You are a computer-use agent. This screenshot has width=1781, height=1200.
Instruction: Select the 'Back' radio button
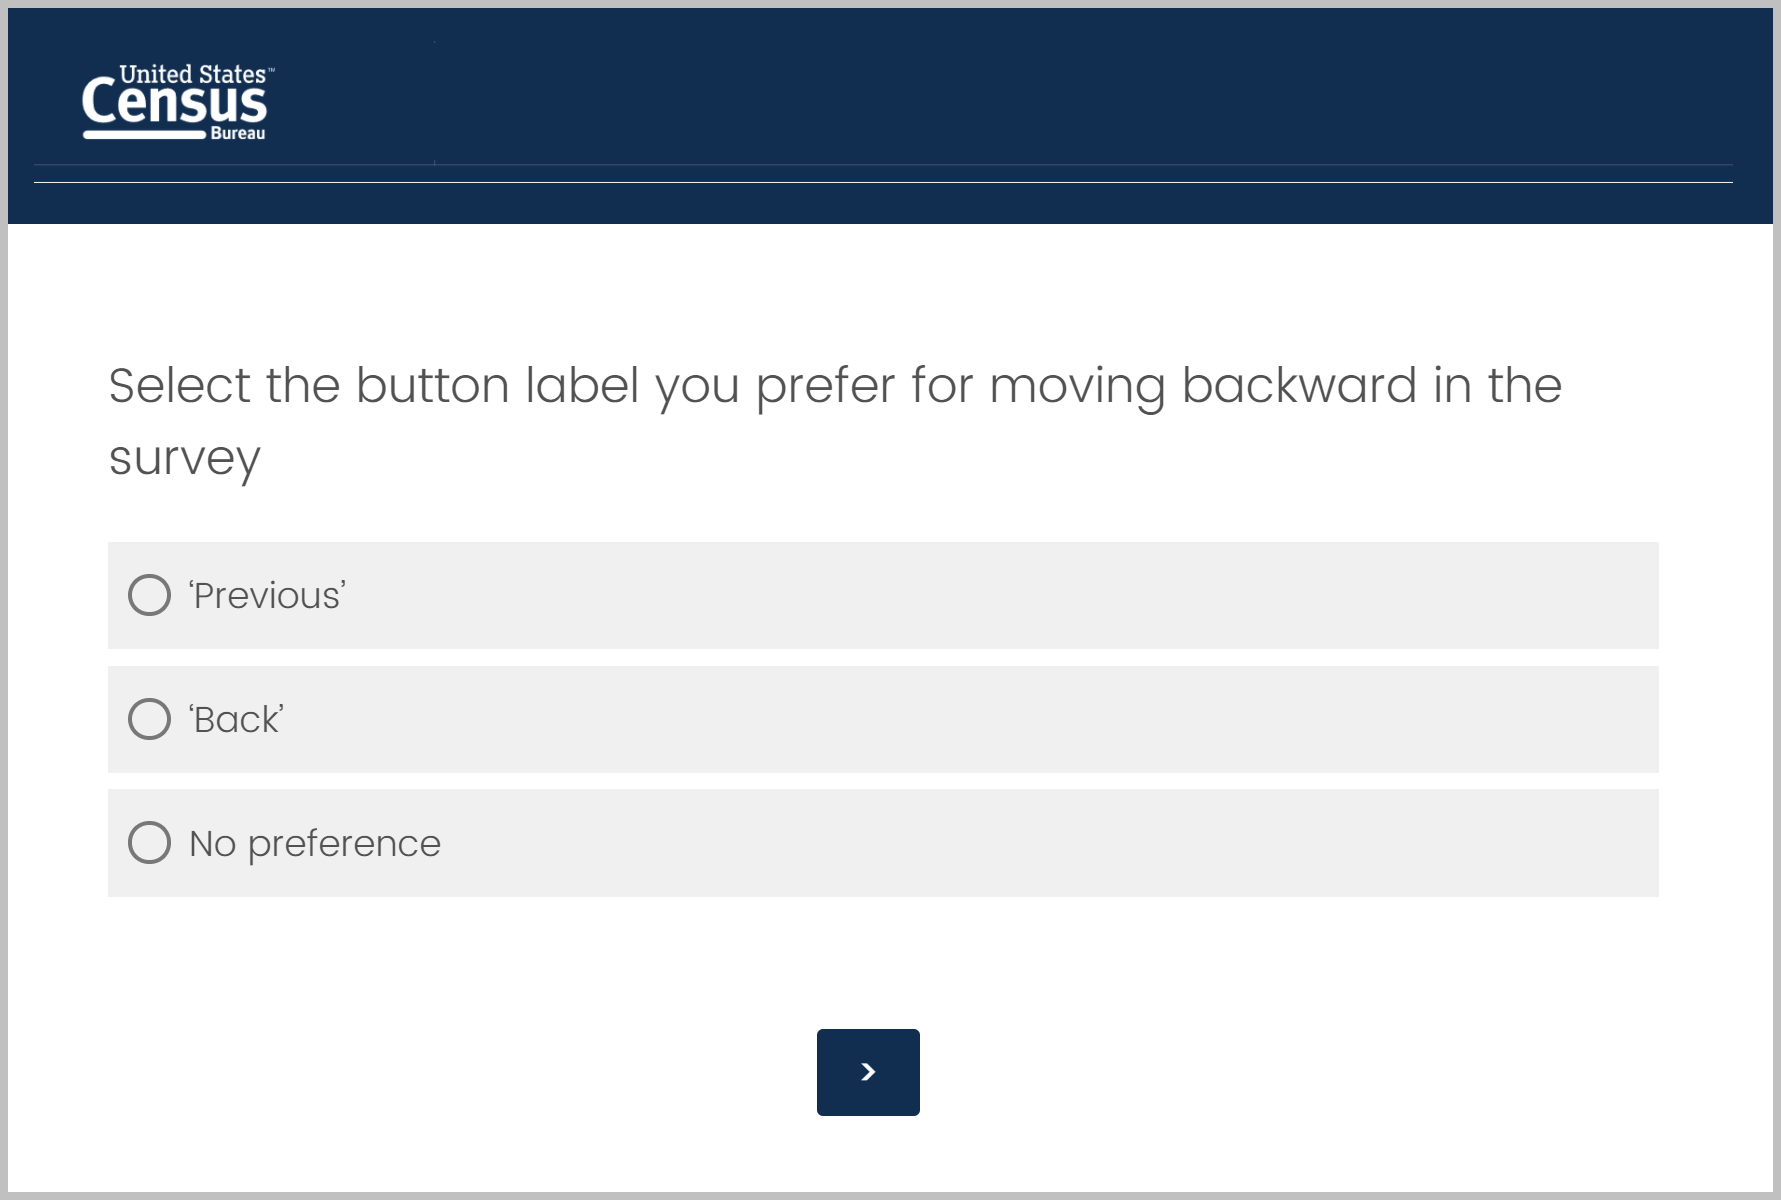[150, 719]
